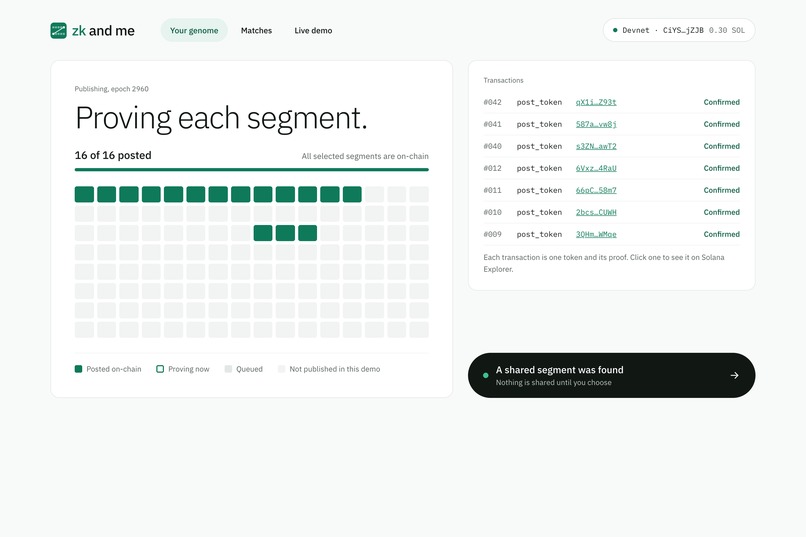The image size is (806, 537).
Task: Click Confirmed status of transaction #042
Action: click(721, 102)
